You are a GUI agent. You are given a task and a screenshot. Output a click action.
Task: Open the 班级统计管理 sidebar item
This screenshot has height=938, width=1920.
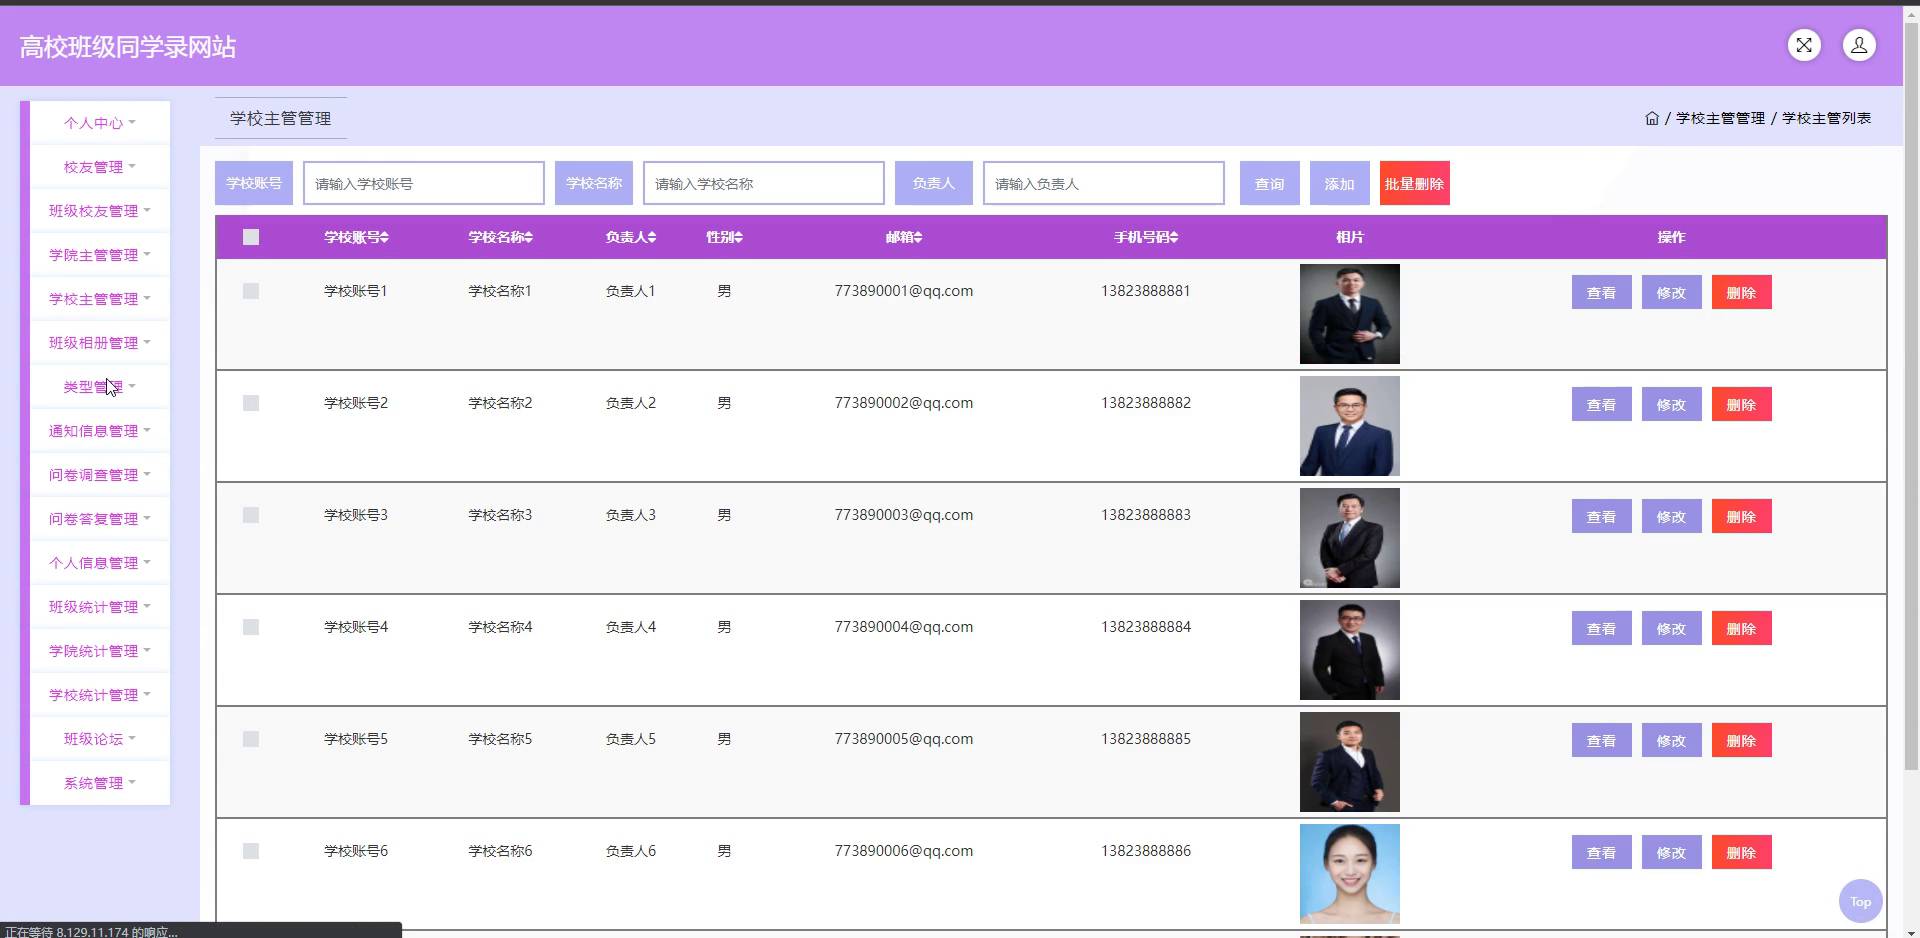(x=100, y=607)
